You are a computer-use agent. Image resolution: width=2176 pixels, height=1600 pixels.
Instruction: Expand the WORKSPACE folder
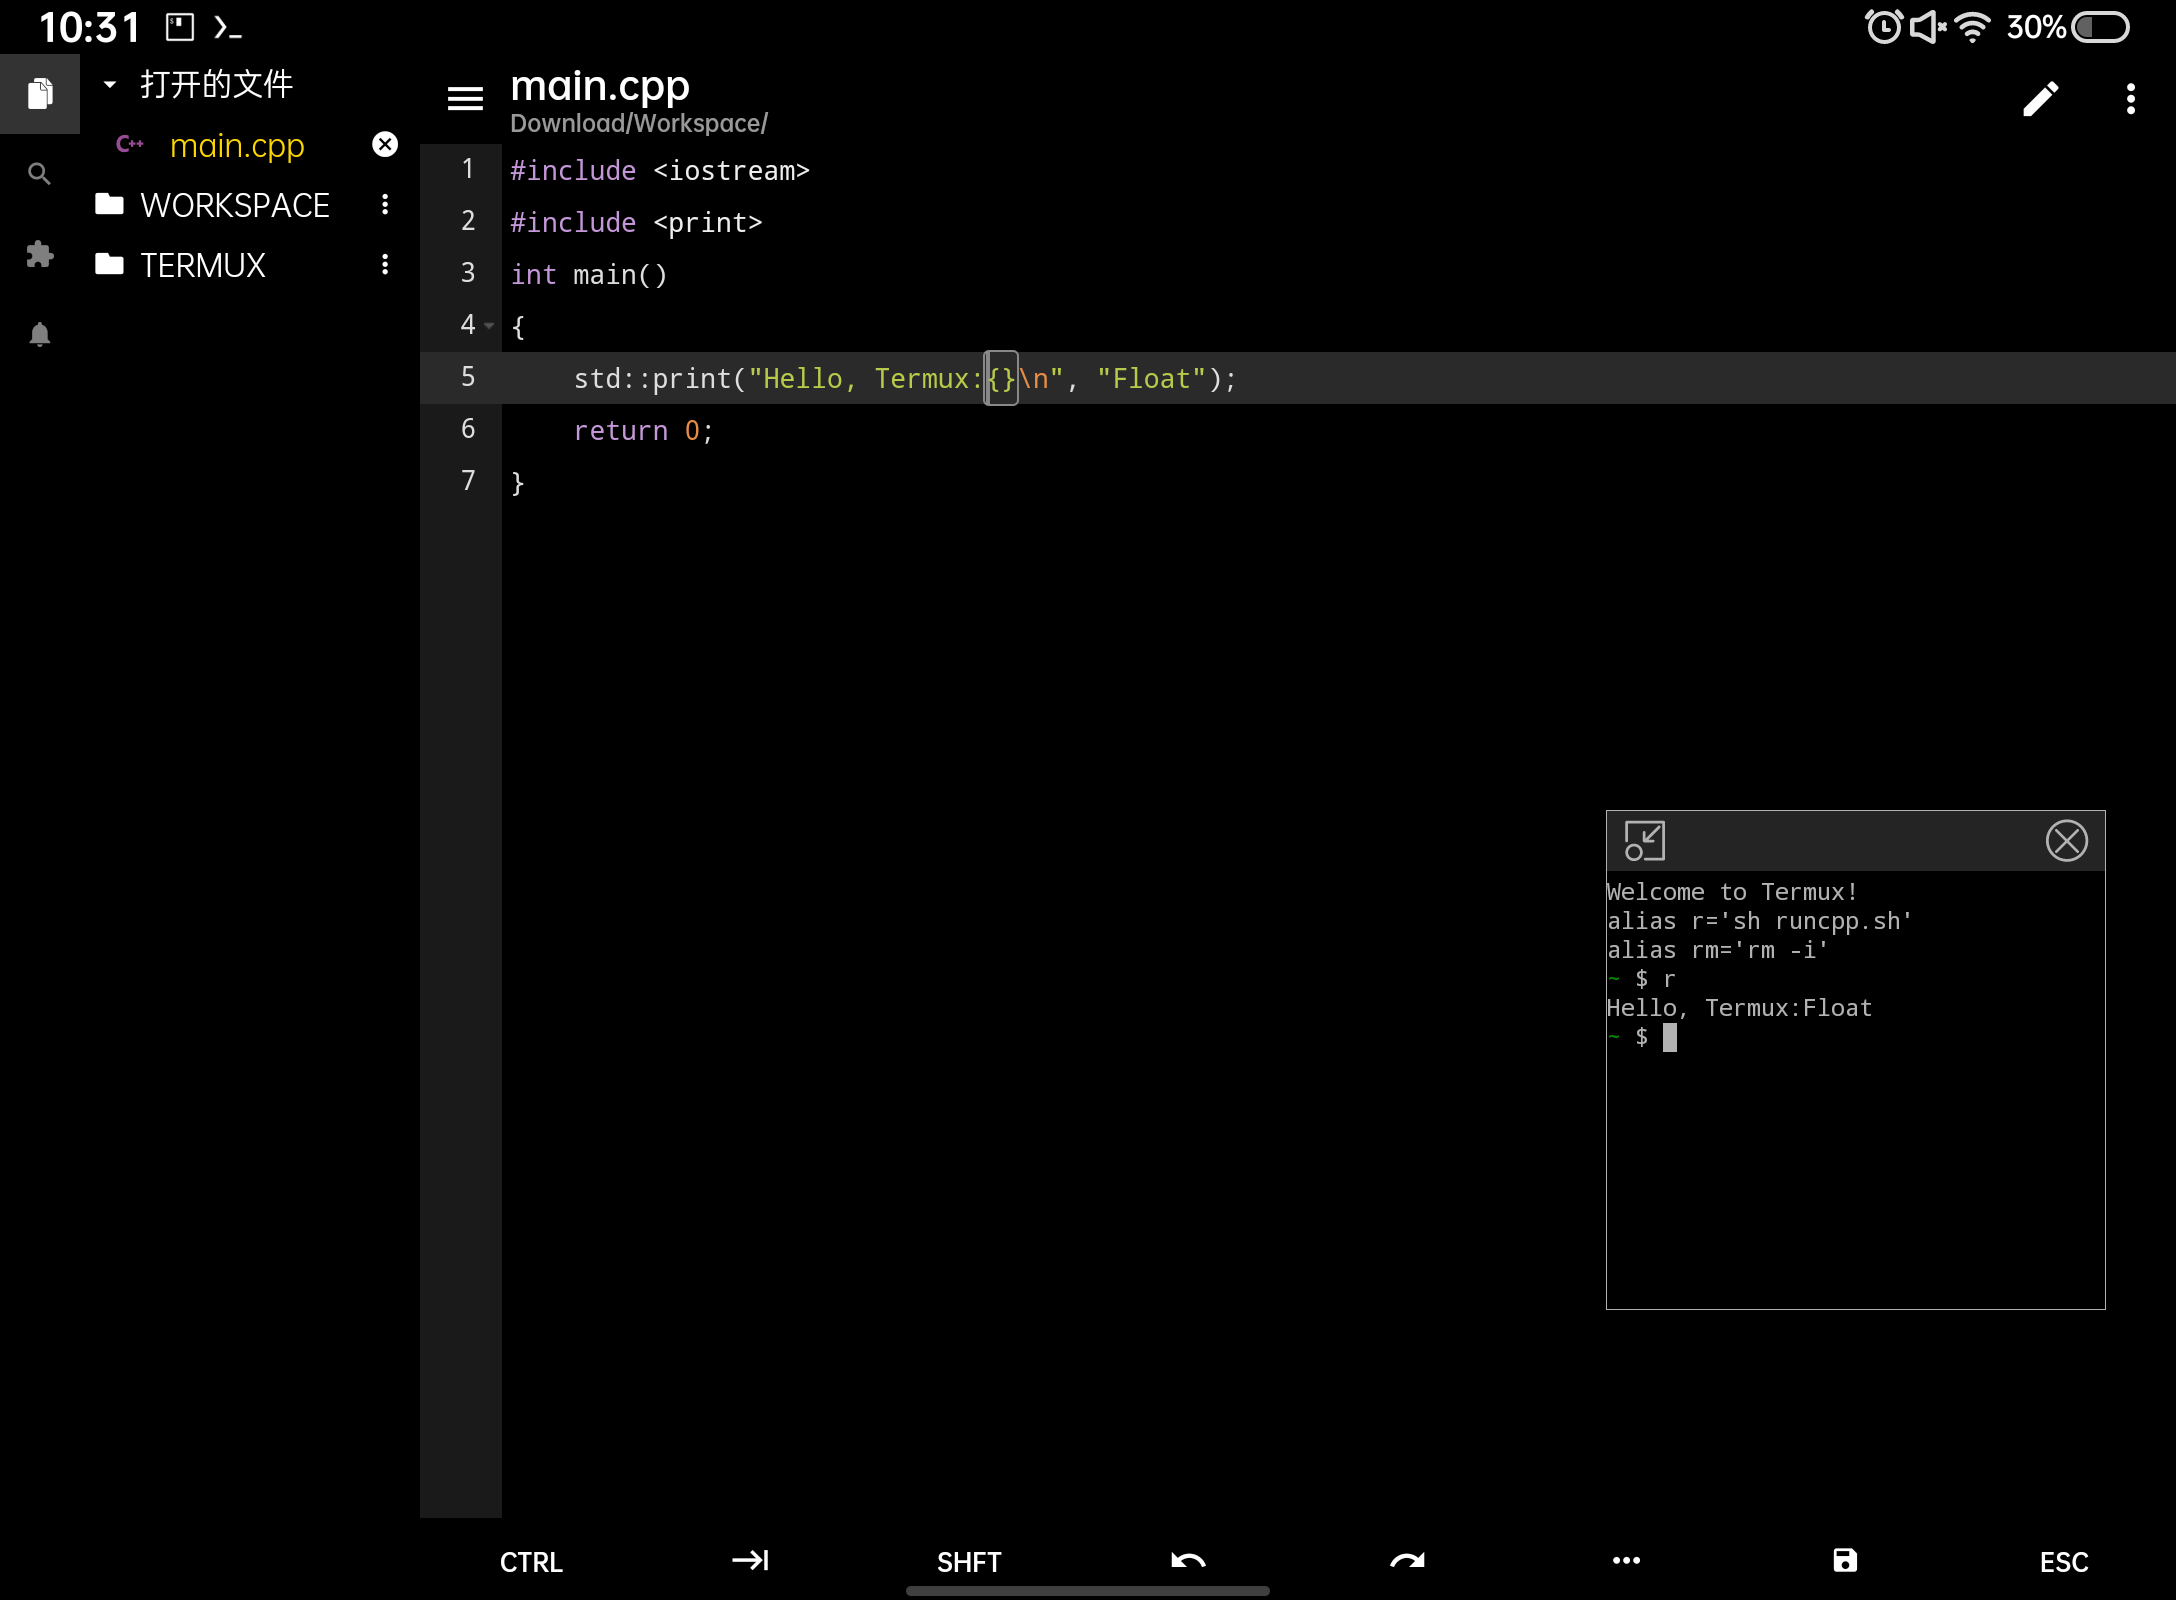[x=234, y=205]
